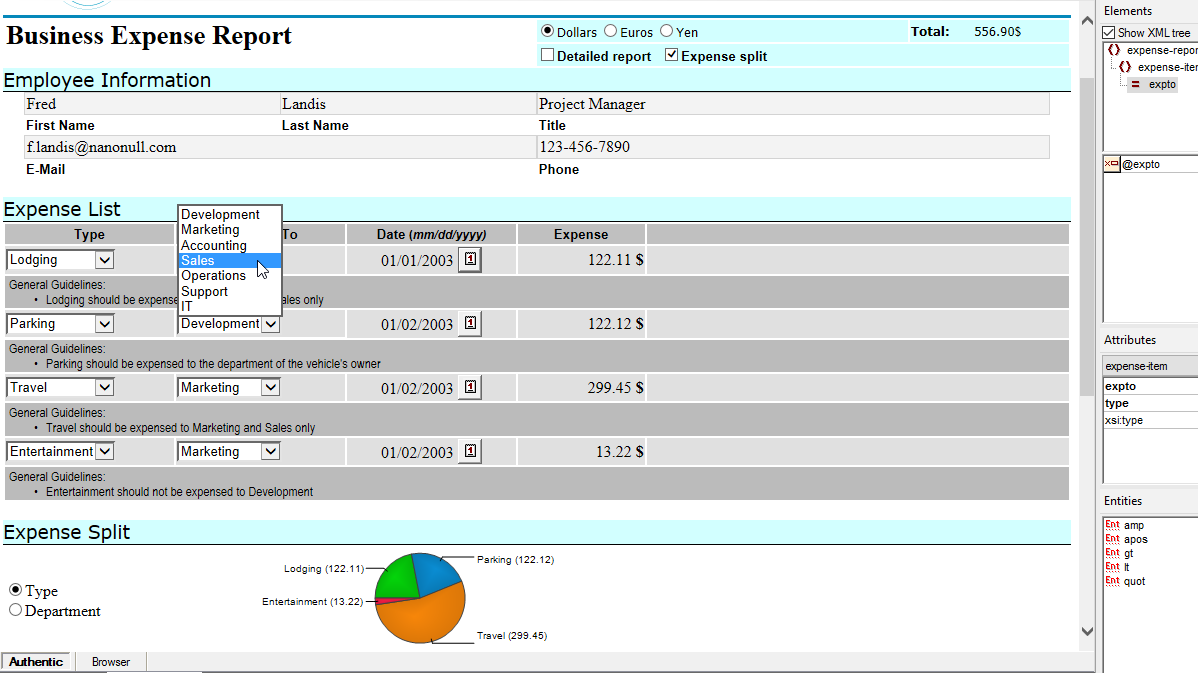
Task: Click the expense-item element icon in XML tree
Action: (x=1125, y=67)
